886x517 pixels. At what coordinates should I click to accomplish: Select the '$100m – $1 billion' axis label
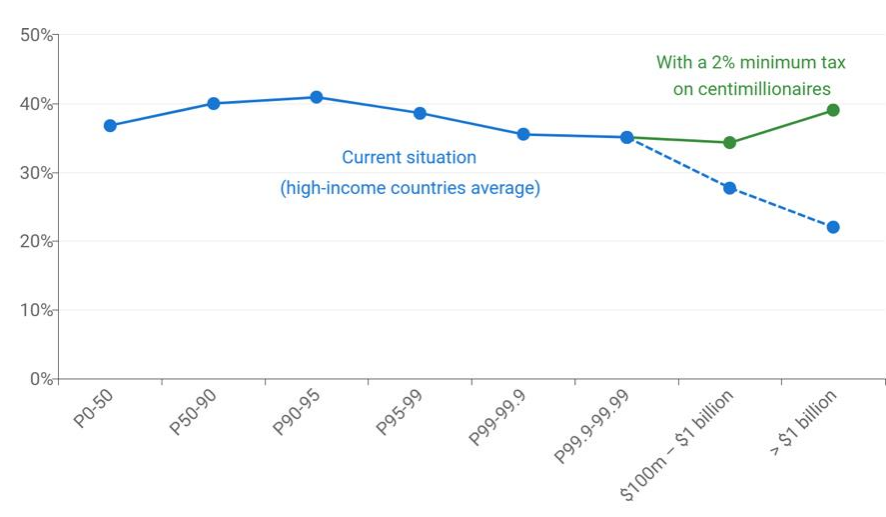tap(678, 443)
